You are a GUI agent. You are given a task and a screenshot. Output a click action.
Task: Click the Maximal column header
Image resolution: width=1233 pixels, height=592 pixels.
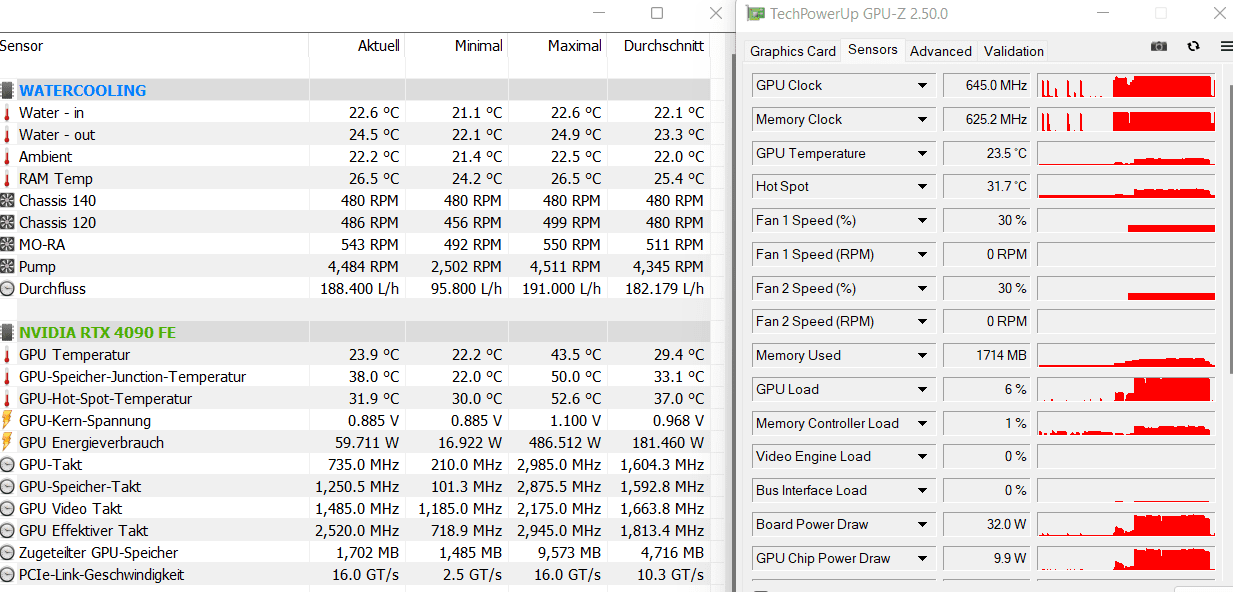click(x=574, y=46)
